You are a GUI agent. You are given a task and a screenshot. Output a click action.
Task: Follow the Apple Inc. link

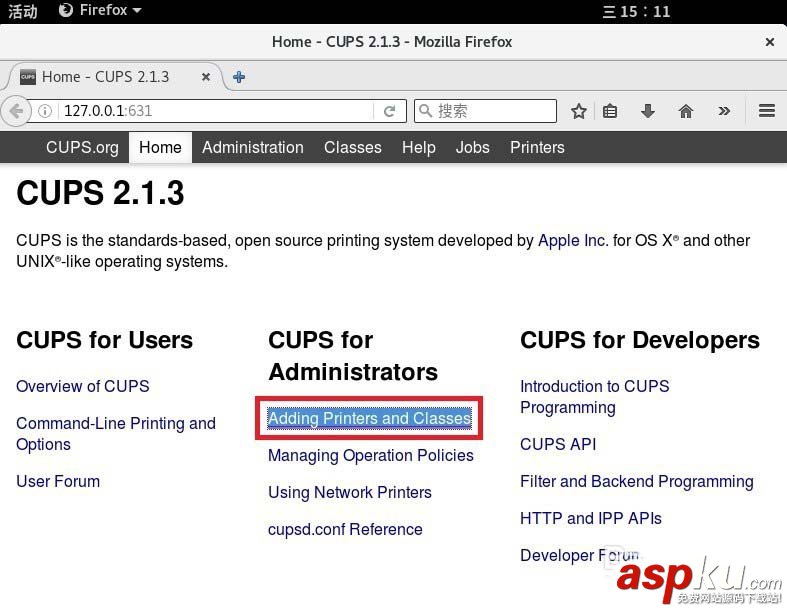coord(572,240)
